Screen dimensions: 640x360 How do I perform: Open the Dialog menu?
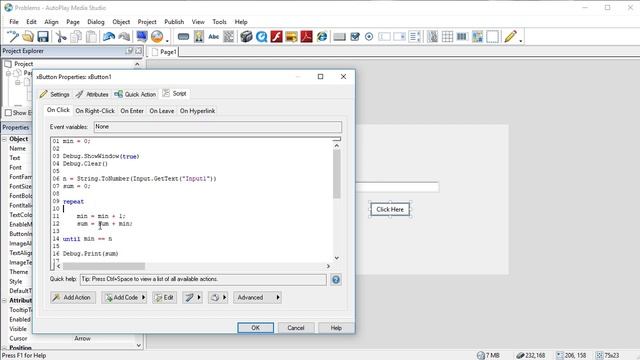click(96, 22)
